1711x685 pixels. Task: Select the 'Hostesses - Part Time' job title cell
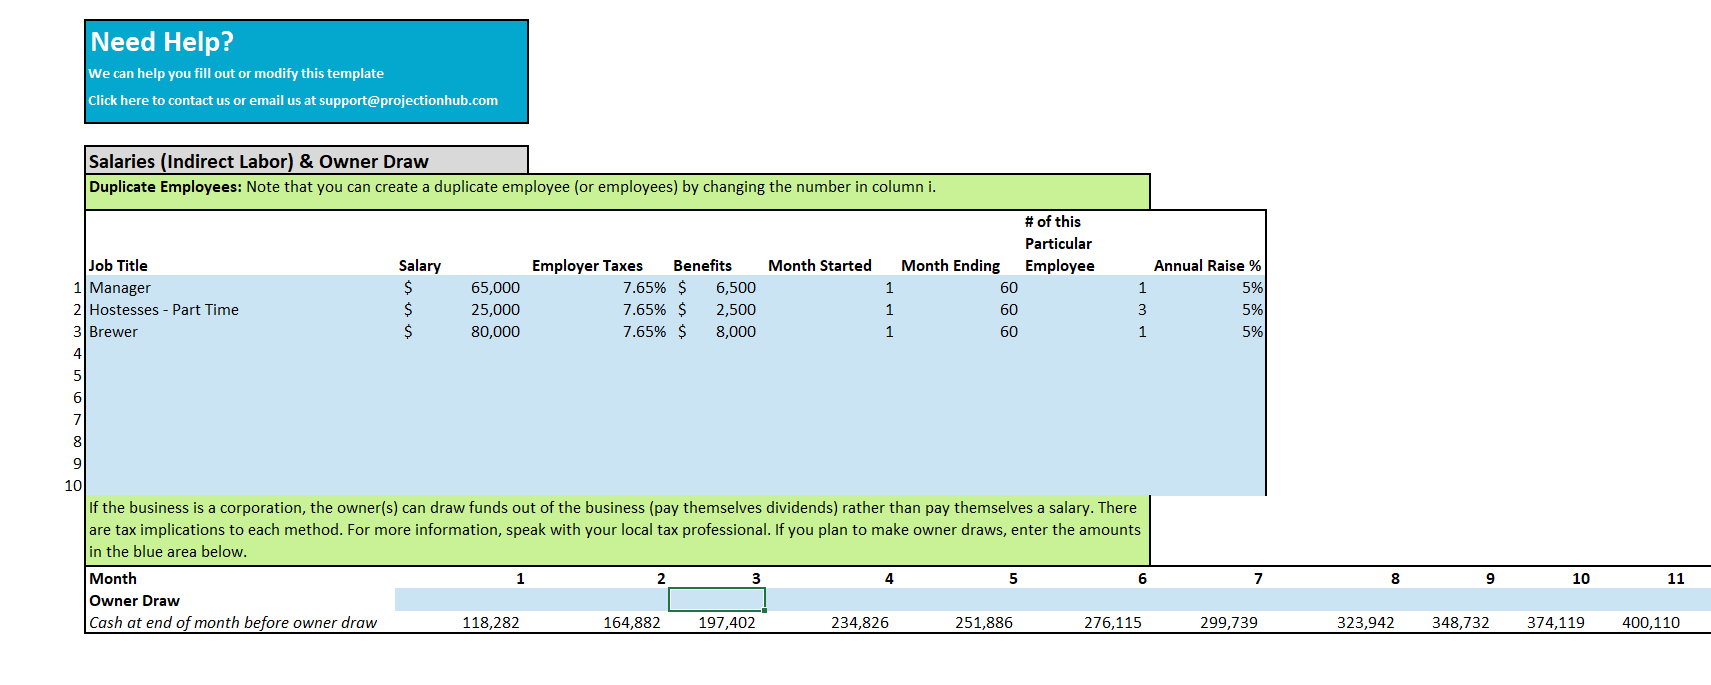pyautogui.click(x=240, y=310)
